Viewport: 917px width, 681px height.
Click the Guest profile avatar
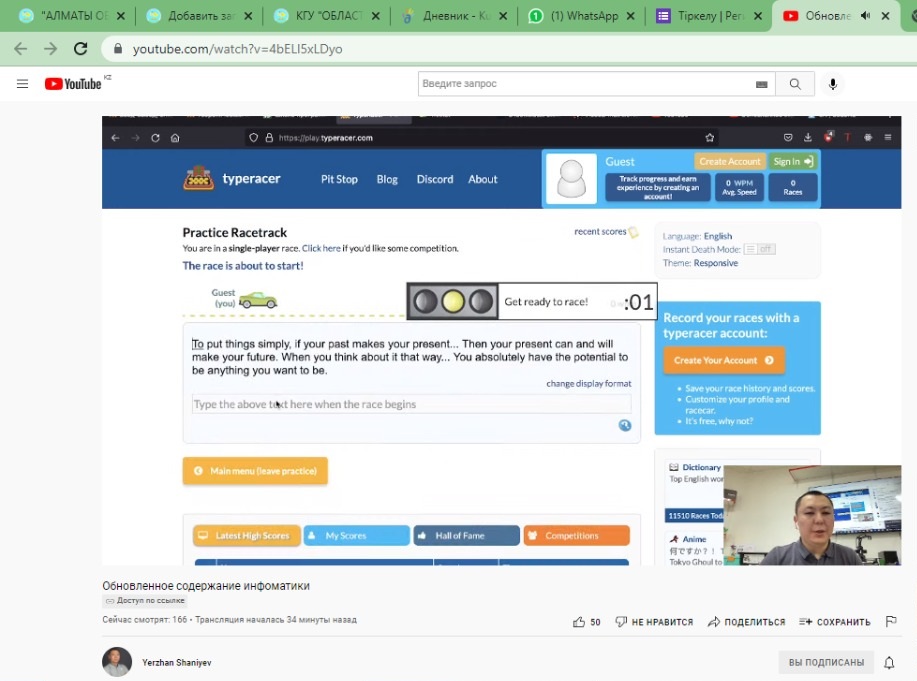point(571,178)
